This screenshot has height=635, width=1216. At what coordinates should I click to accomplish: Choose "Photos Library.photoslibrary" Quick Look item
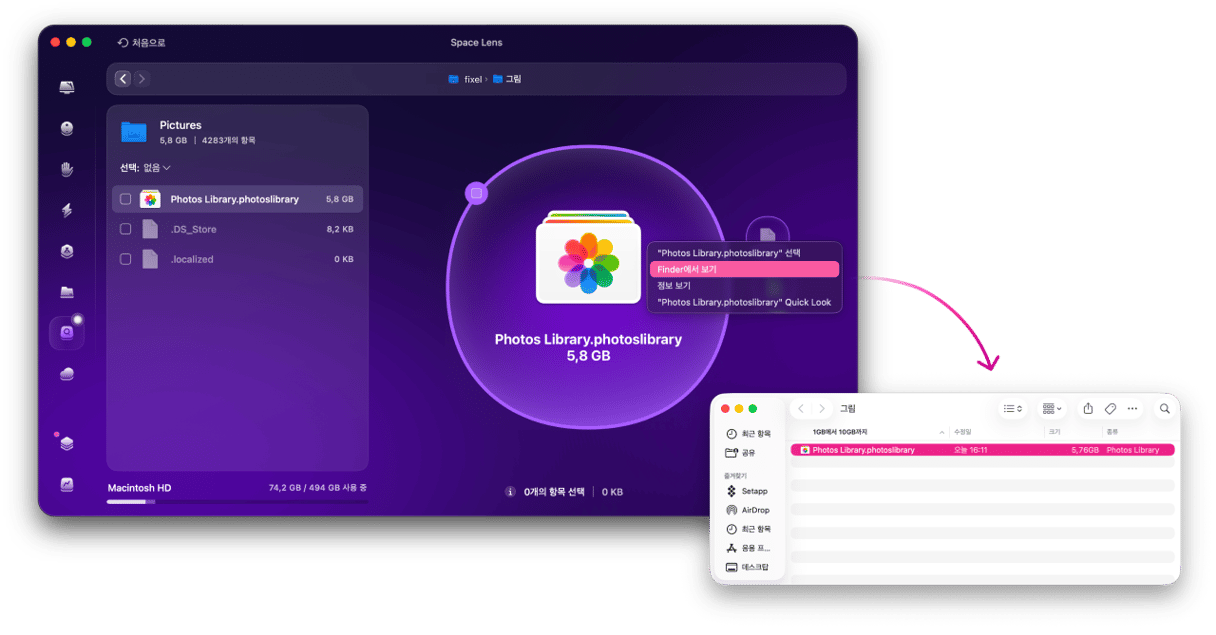click(744, 303)
